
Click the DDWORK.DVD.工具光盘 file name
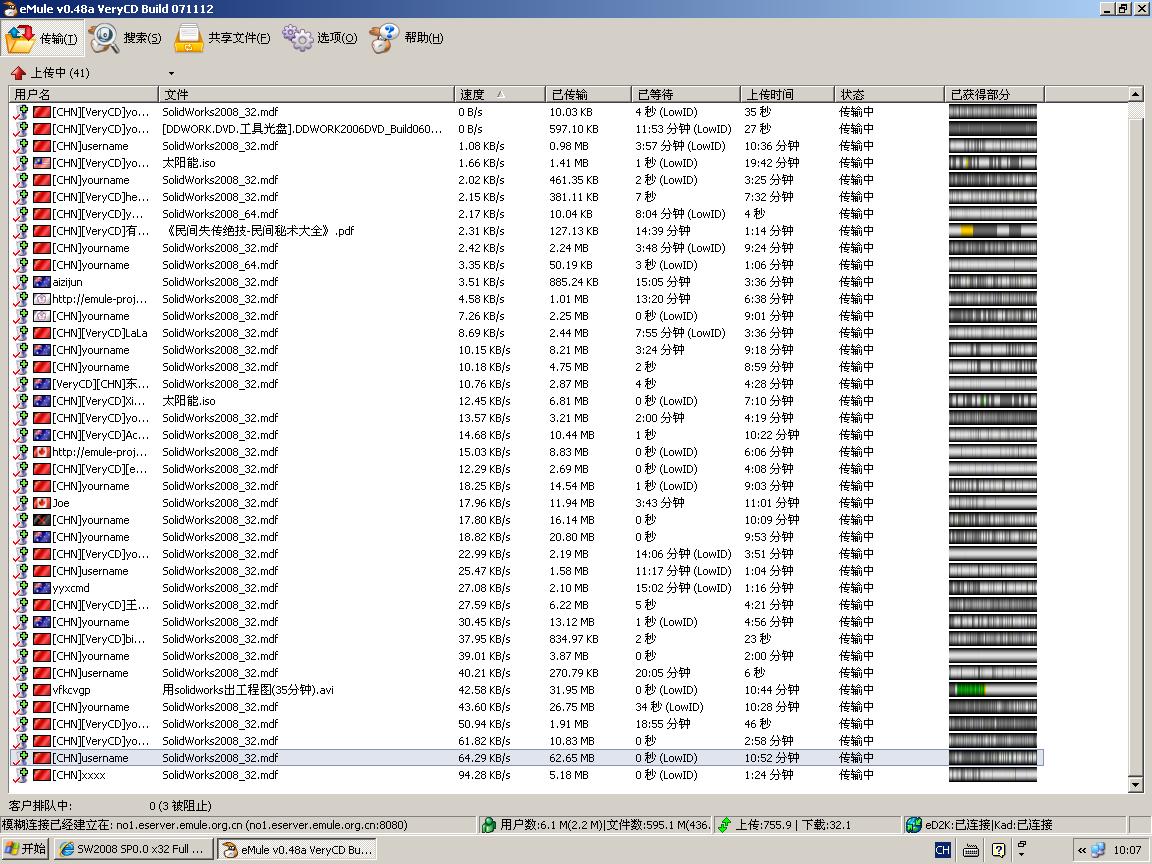point(302,129)
